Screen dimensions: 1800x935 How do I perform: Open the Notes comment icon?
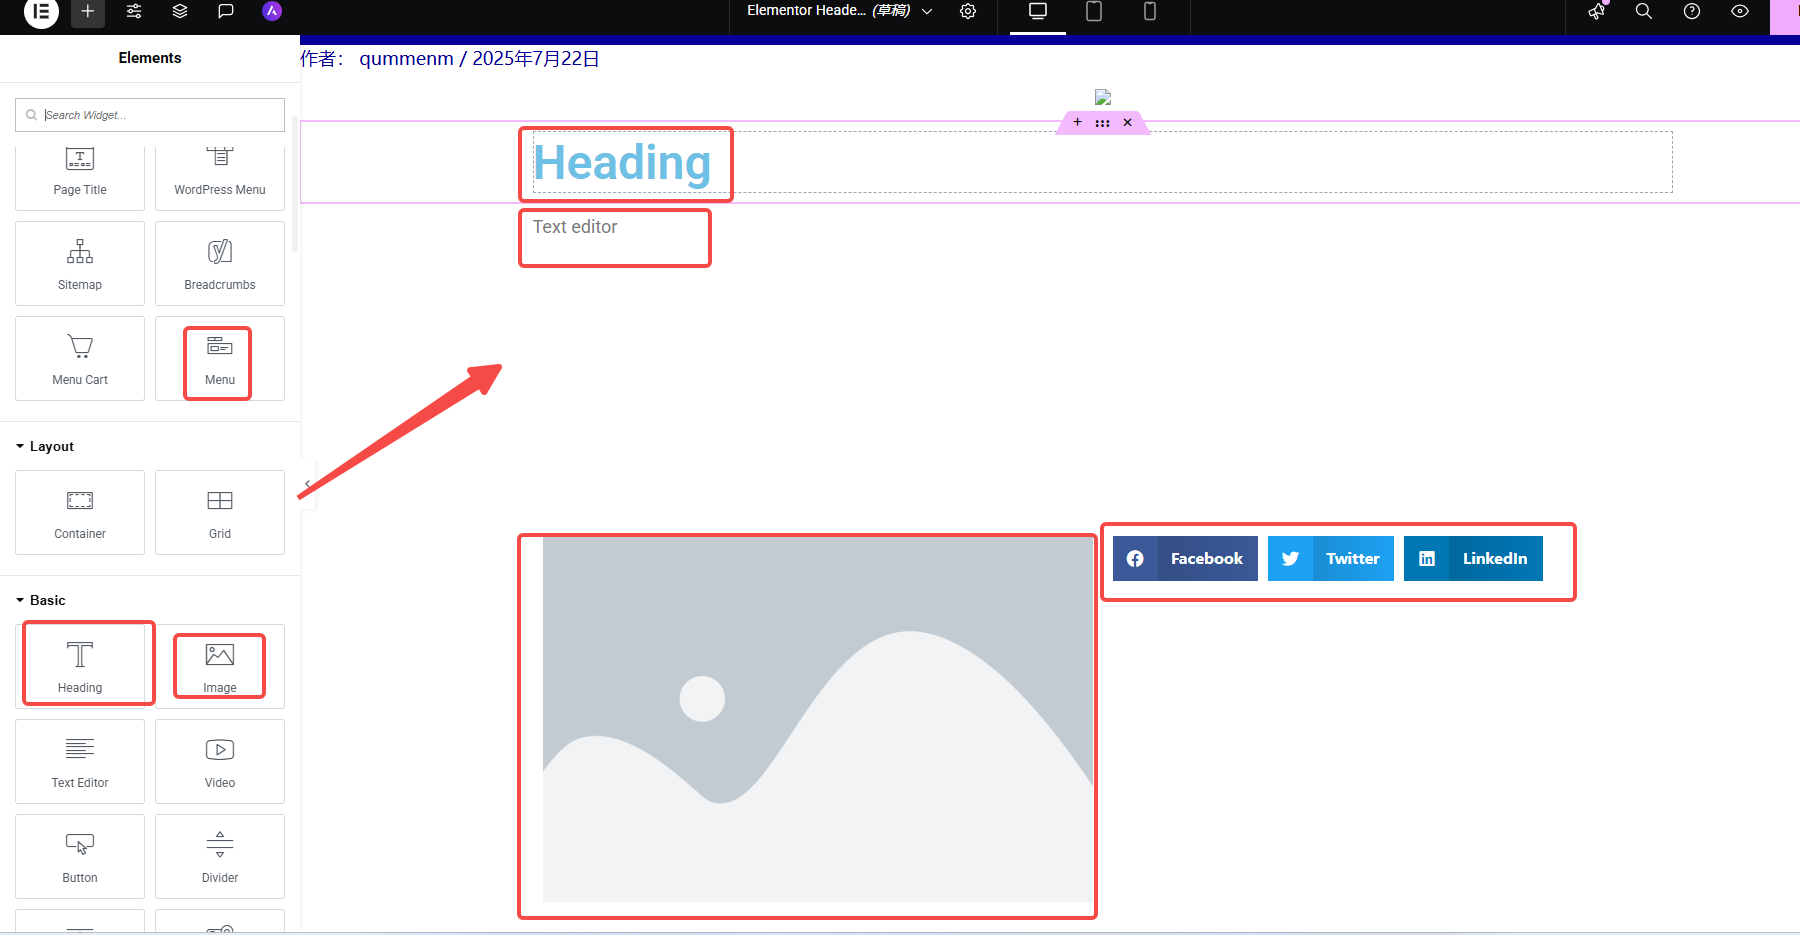coord(225,12)
